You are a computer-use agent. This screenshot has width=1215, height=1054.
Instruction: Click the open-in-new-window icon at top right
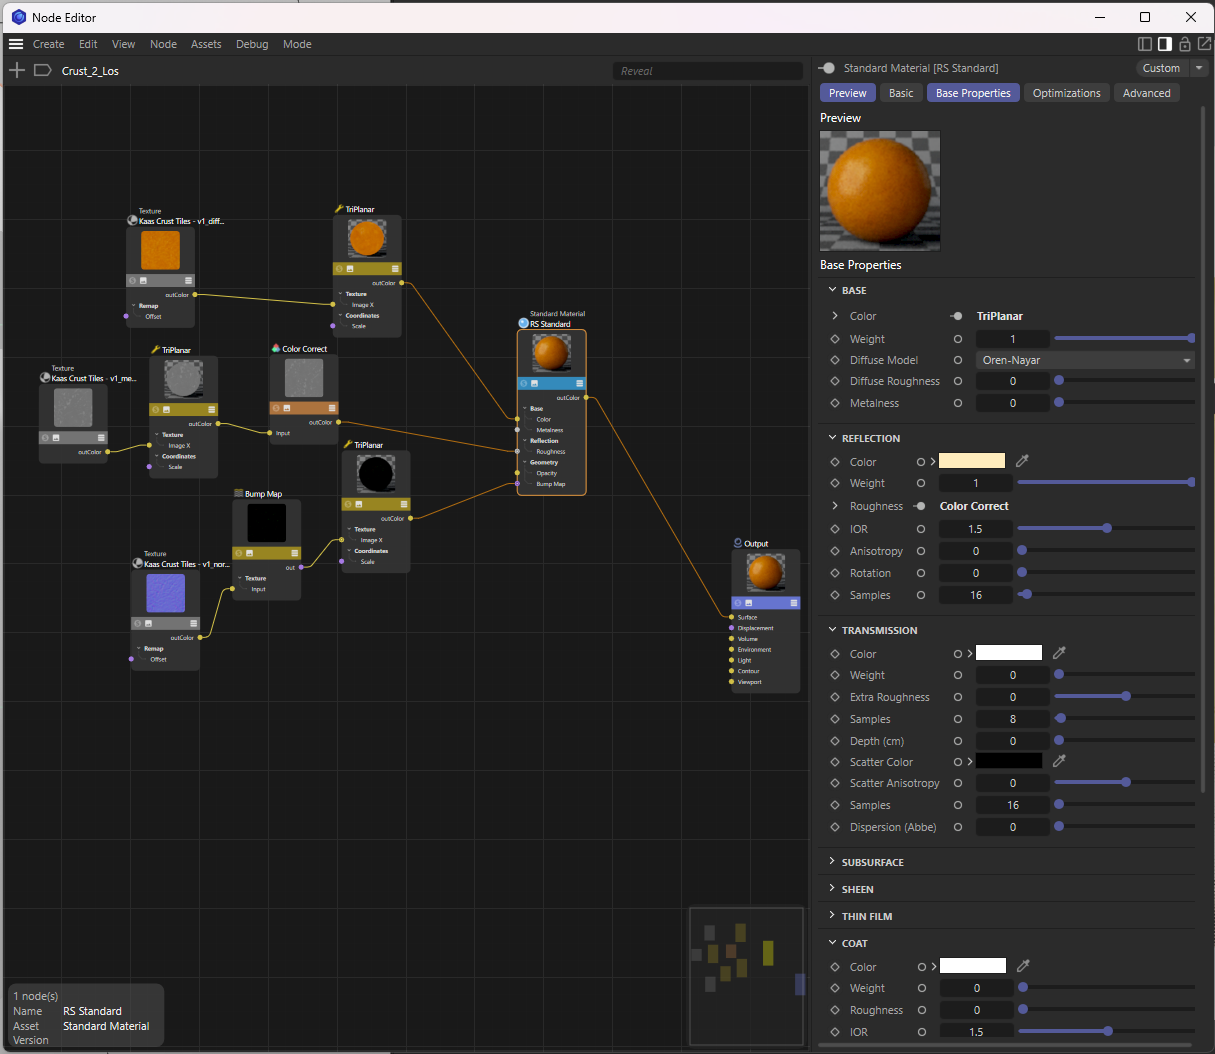pyautogui.click(x=1204, y=44)
